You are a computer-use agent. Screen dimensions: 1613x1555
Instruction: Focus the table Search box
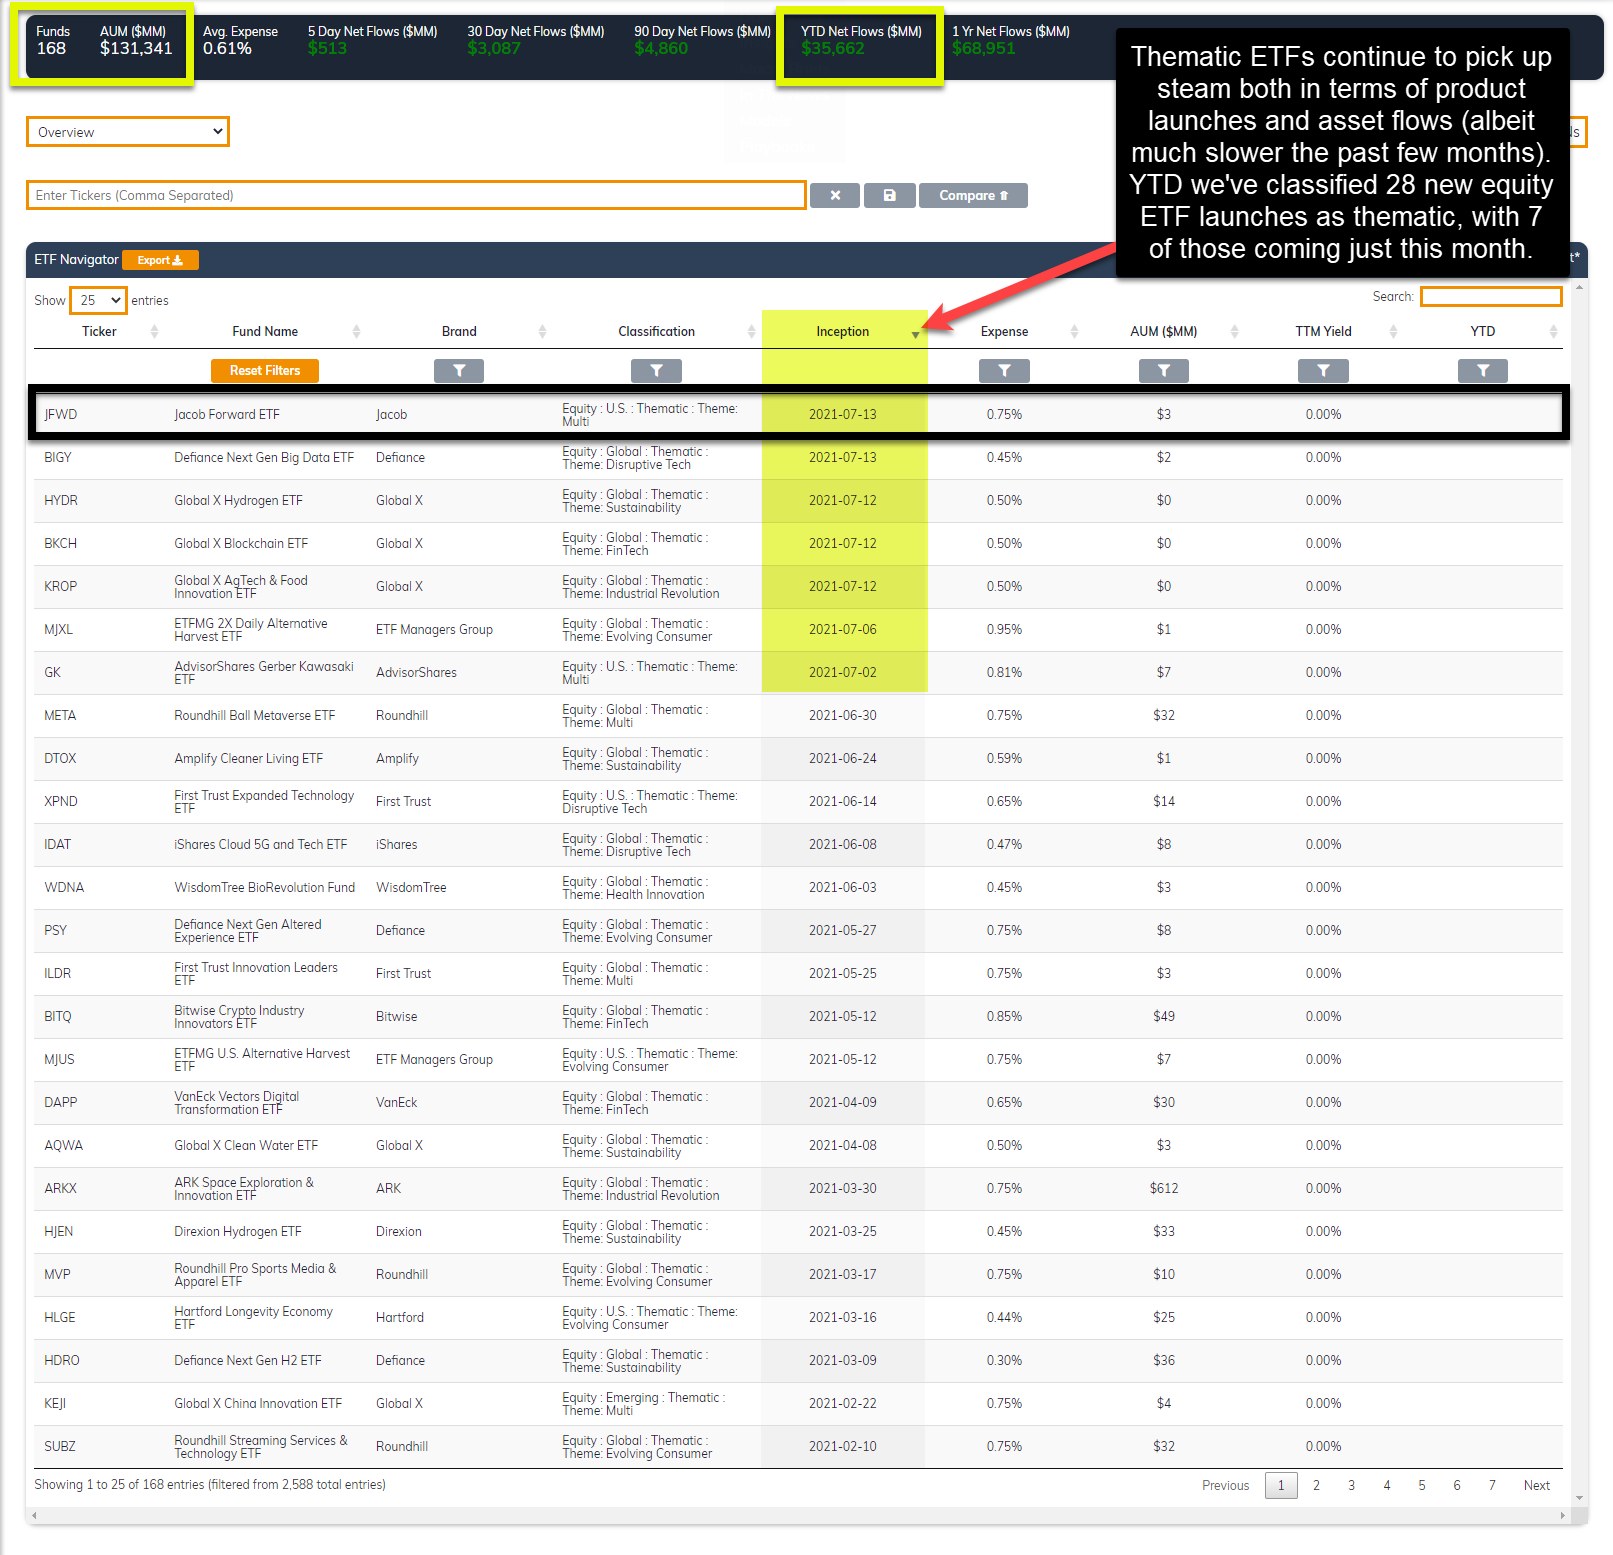pos(1491,297)
